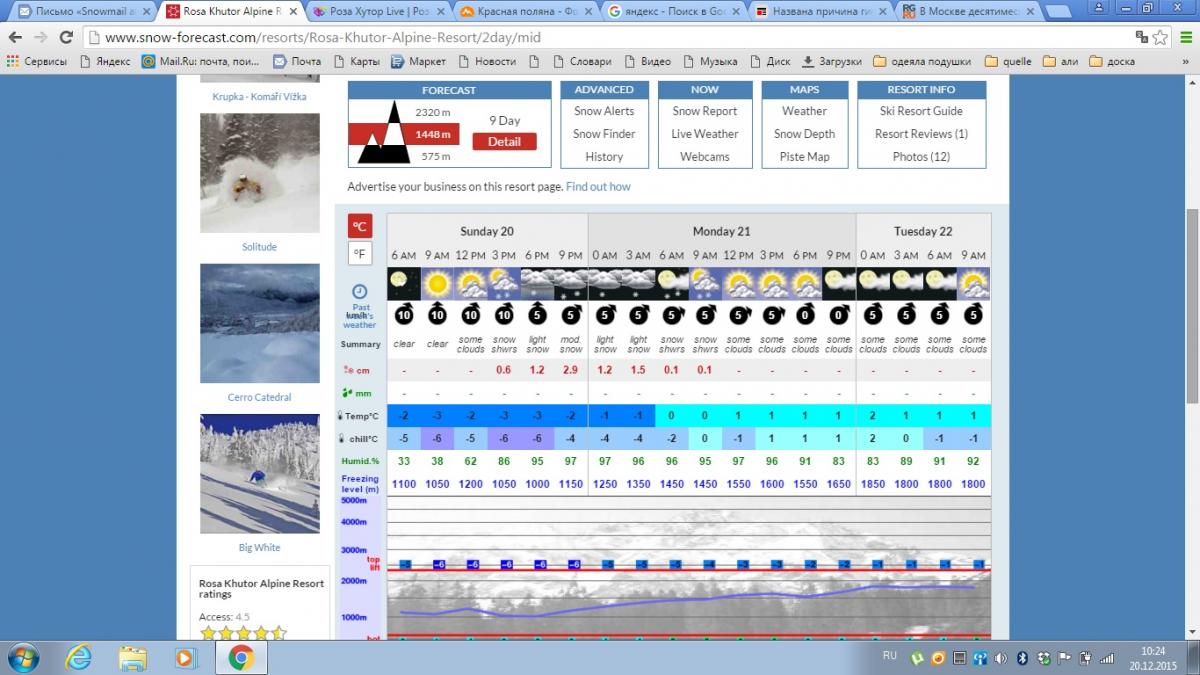This screenshot has width=1200, height=675.
Task: Expand the доска bookmarks folder
Action: pos(1112,61)
